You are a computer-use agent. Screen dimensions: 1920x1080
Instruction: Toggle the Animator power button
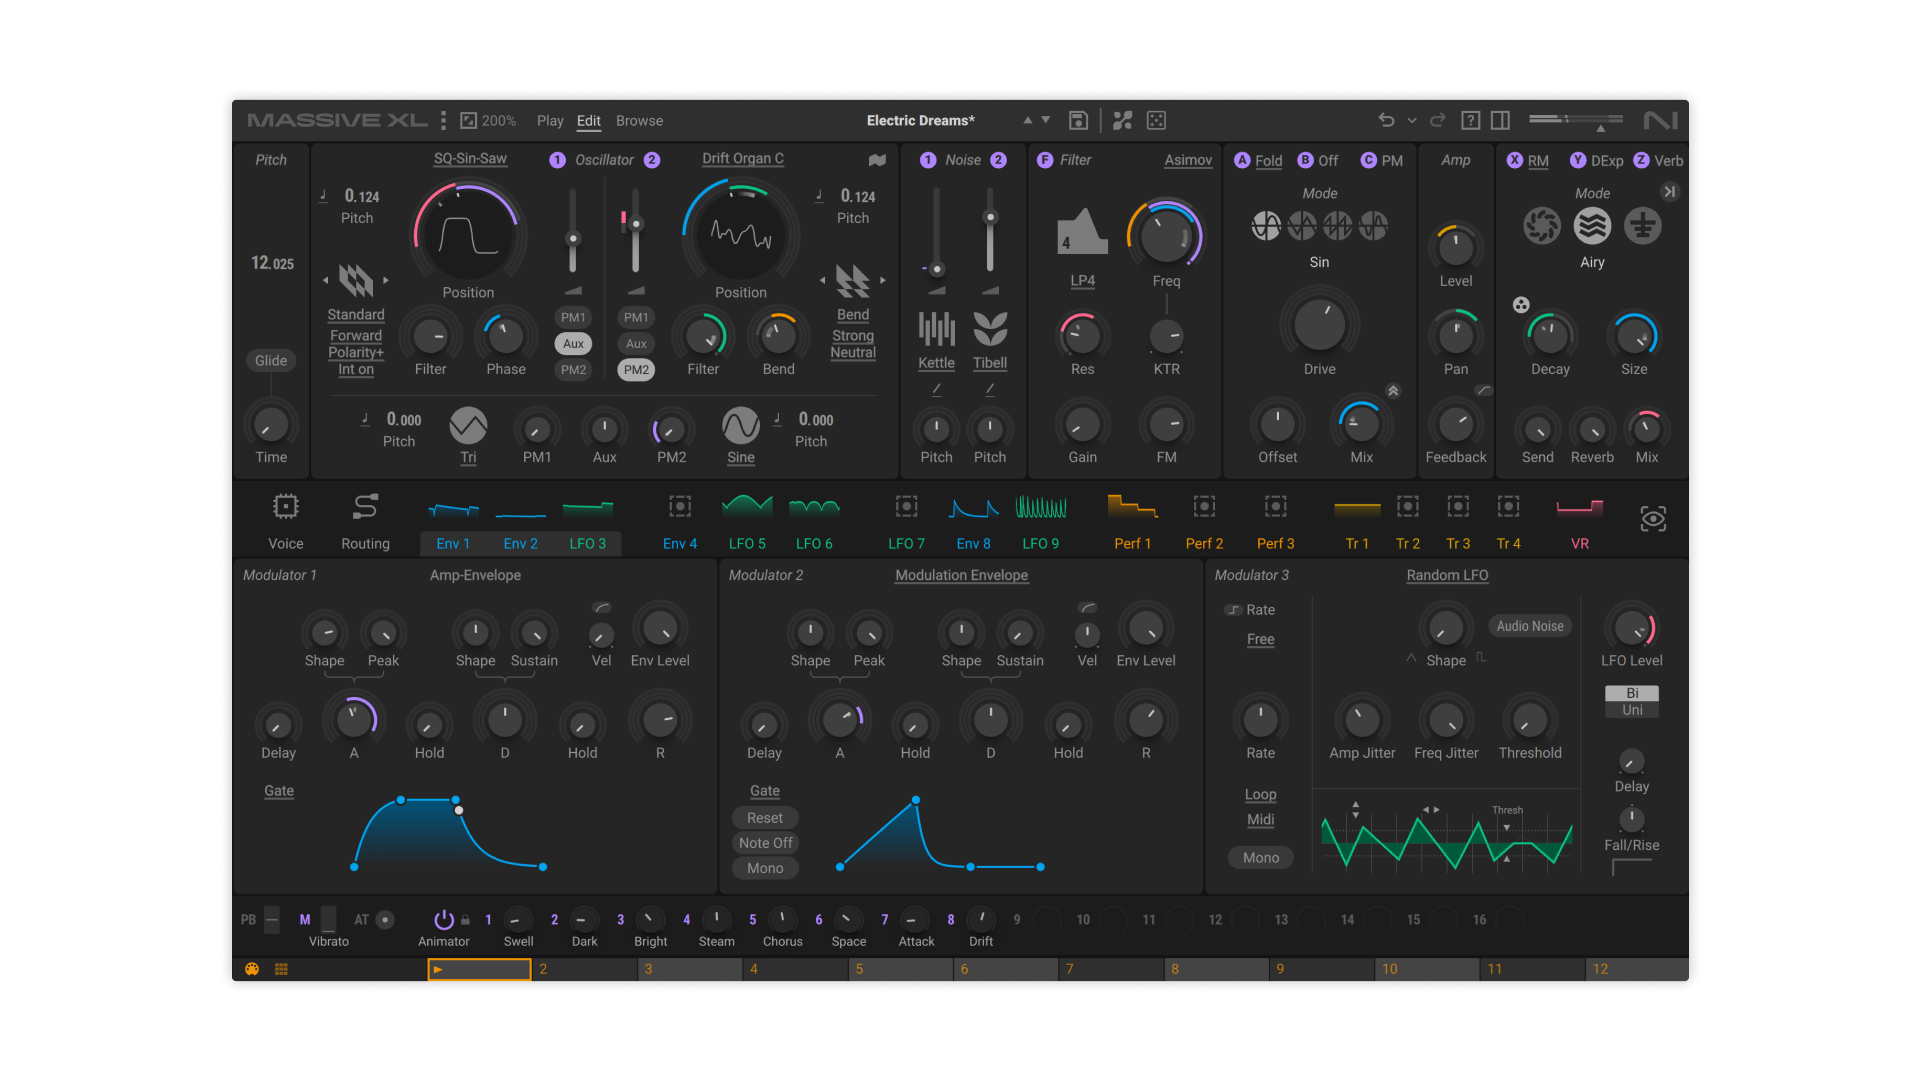(443, 919)
